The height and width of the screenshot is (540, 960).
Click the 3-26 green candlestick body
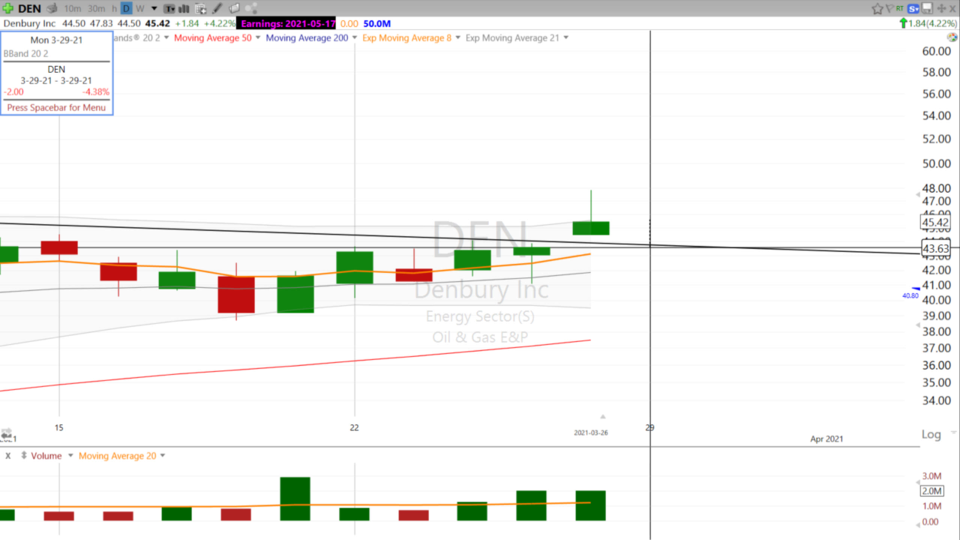click(591, 228)
